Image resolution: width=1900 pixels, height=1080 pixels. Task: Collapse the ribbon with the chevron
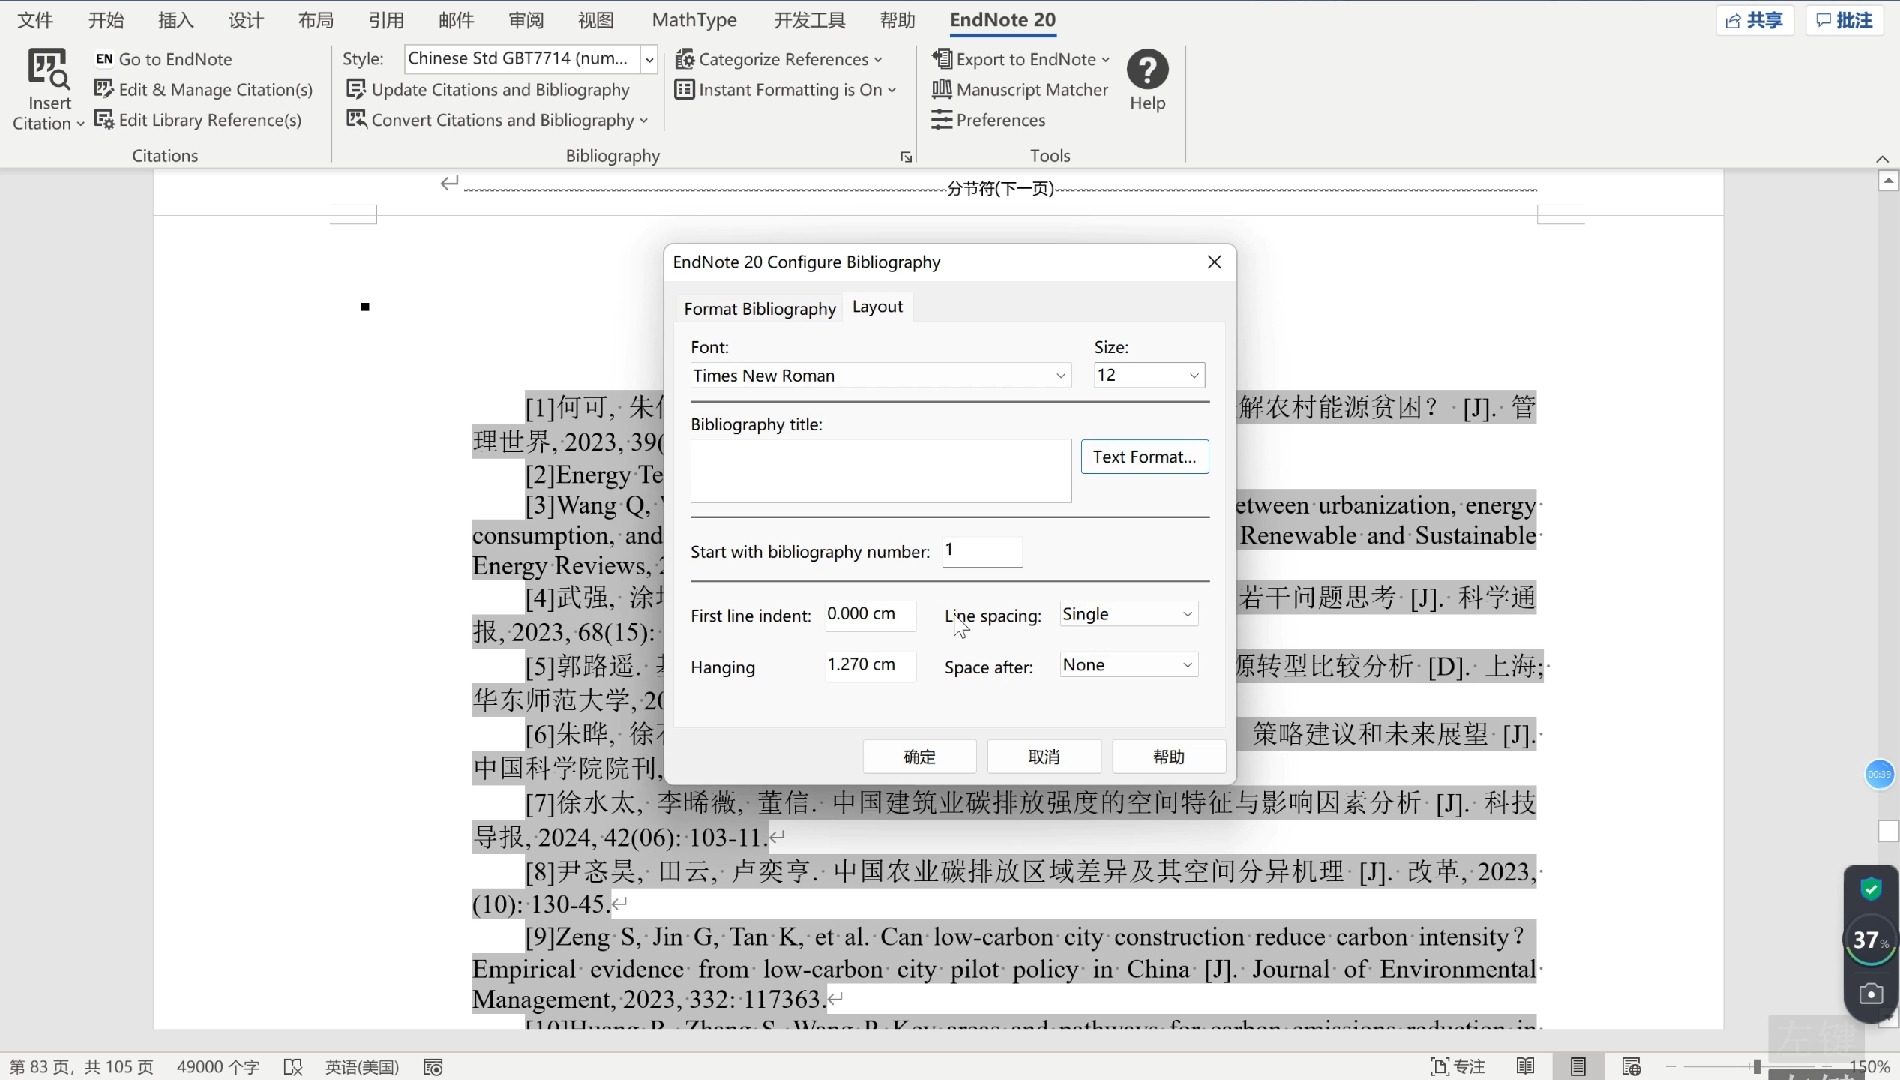click(x=1882, y=159)
